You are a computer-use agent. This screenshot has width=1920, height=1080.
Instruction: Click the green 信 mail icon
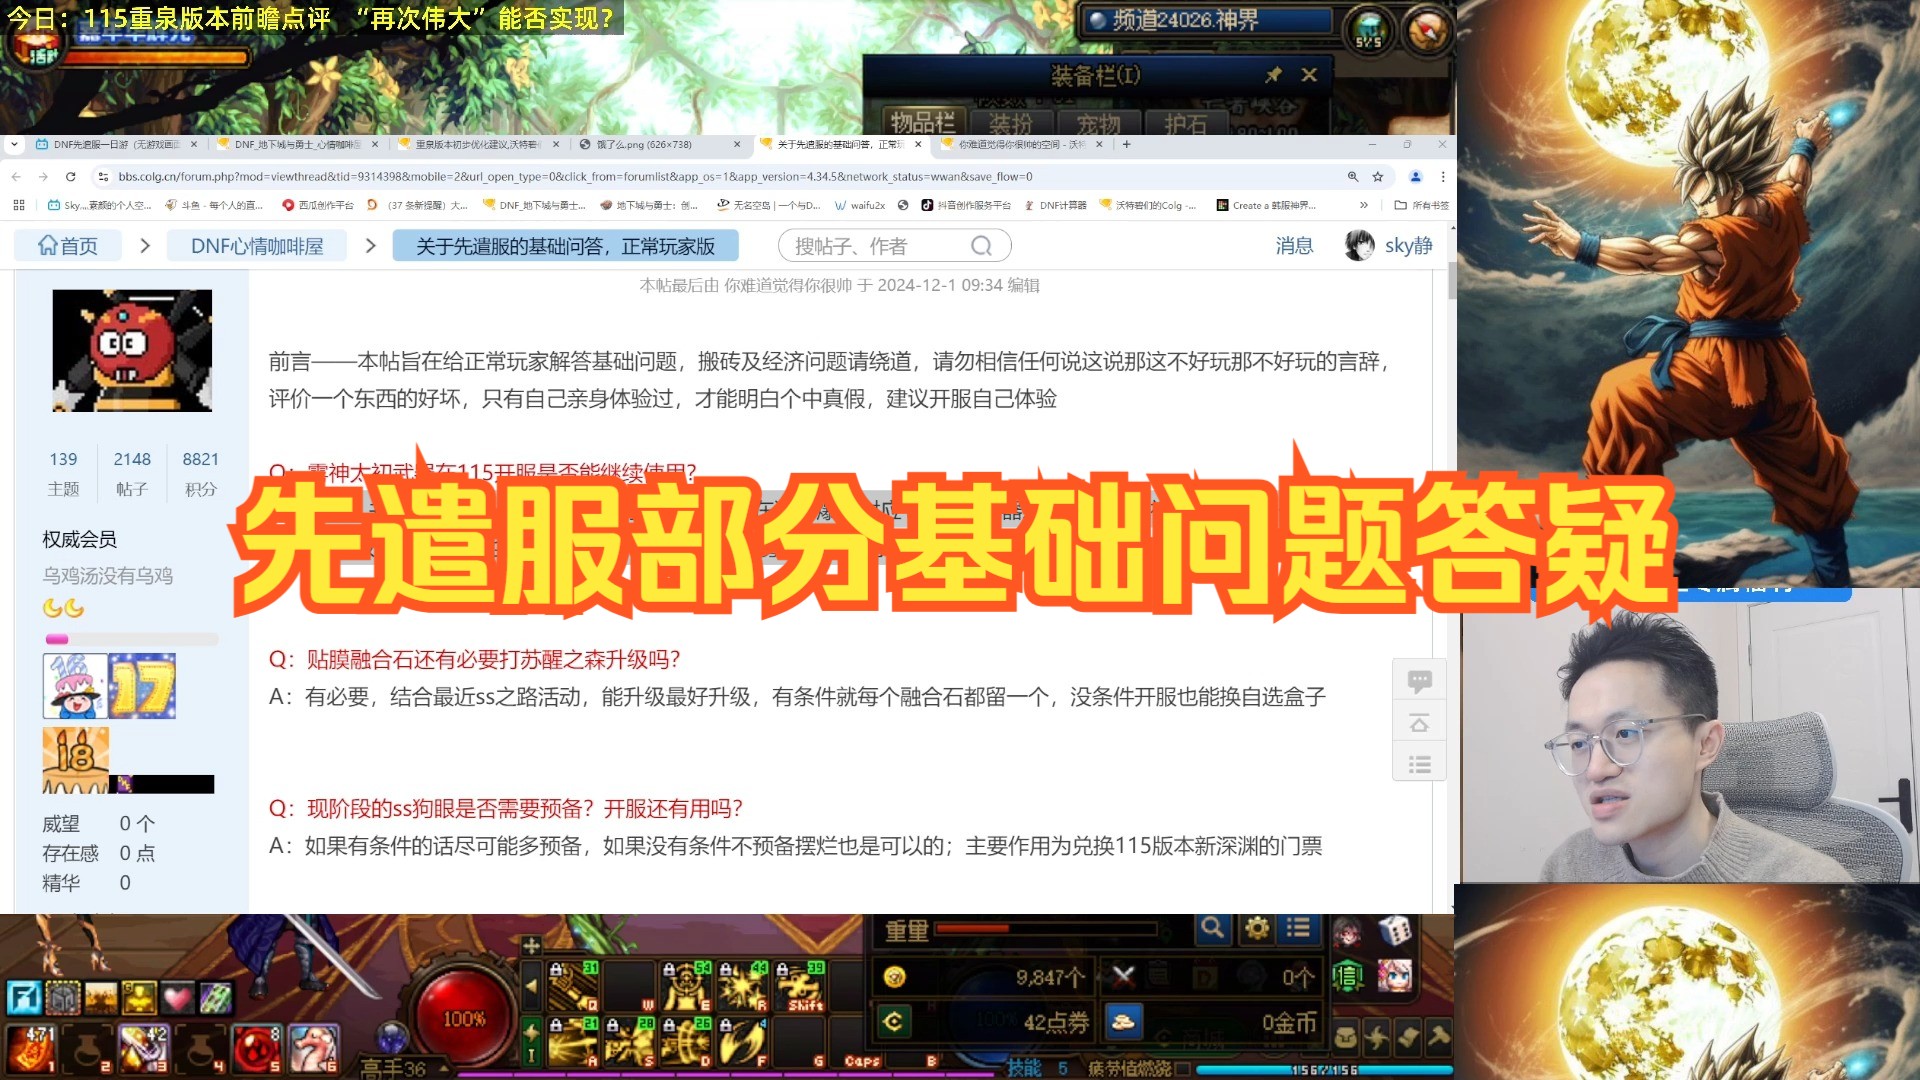click(1348, 976)
